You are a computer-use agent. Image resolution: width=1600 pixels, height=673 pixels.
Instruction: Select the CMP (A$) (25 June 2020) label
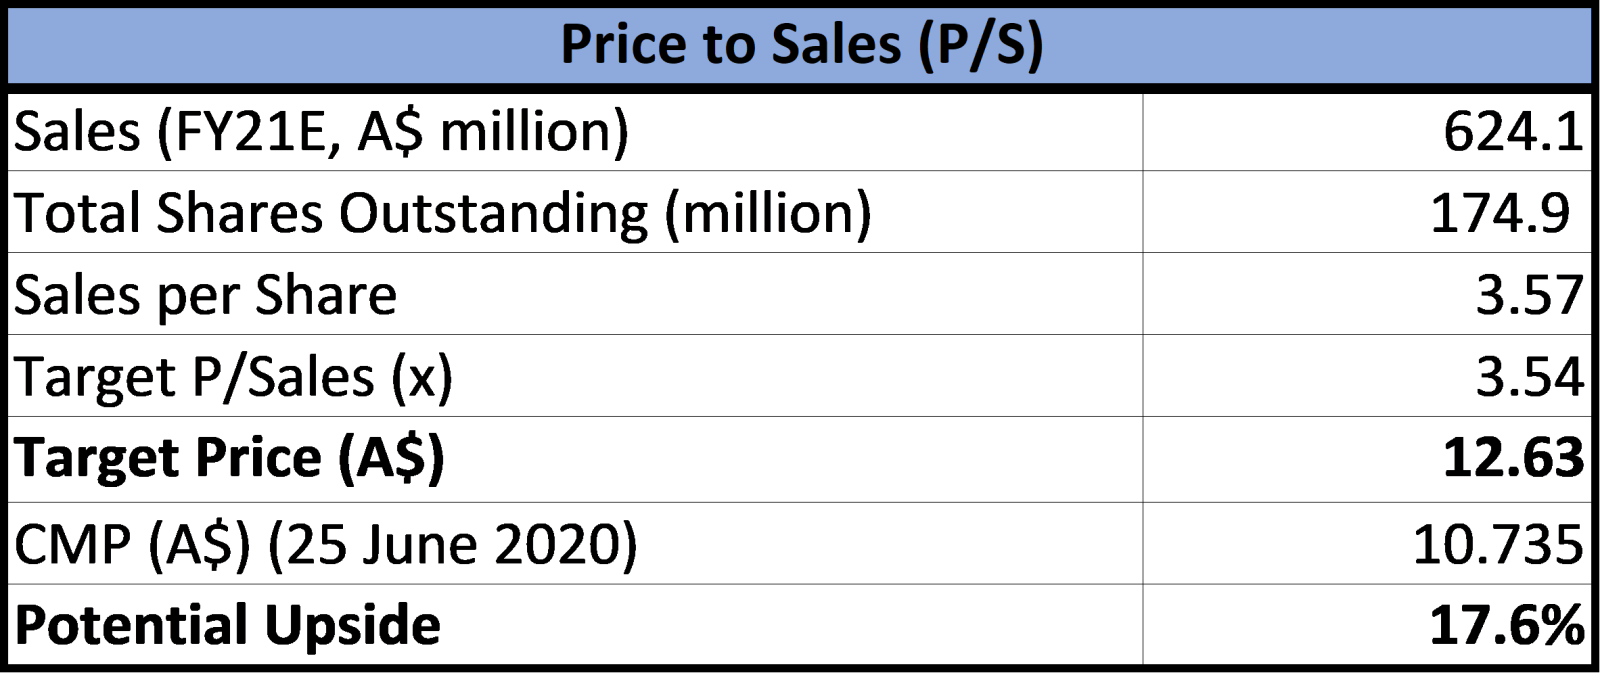tap(325, 543)
